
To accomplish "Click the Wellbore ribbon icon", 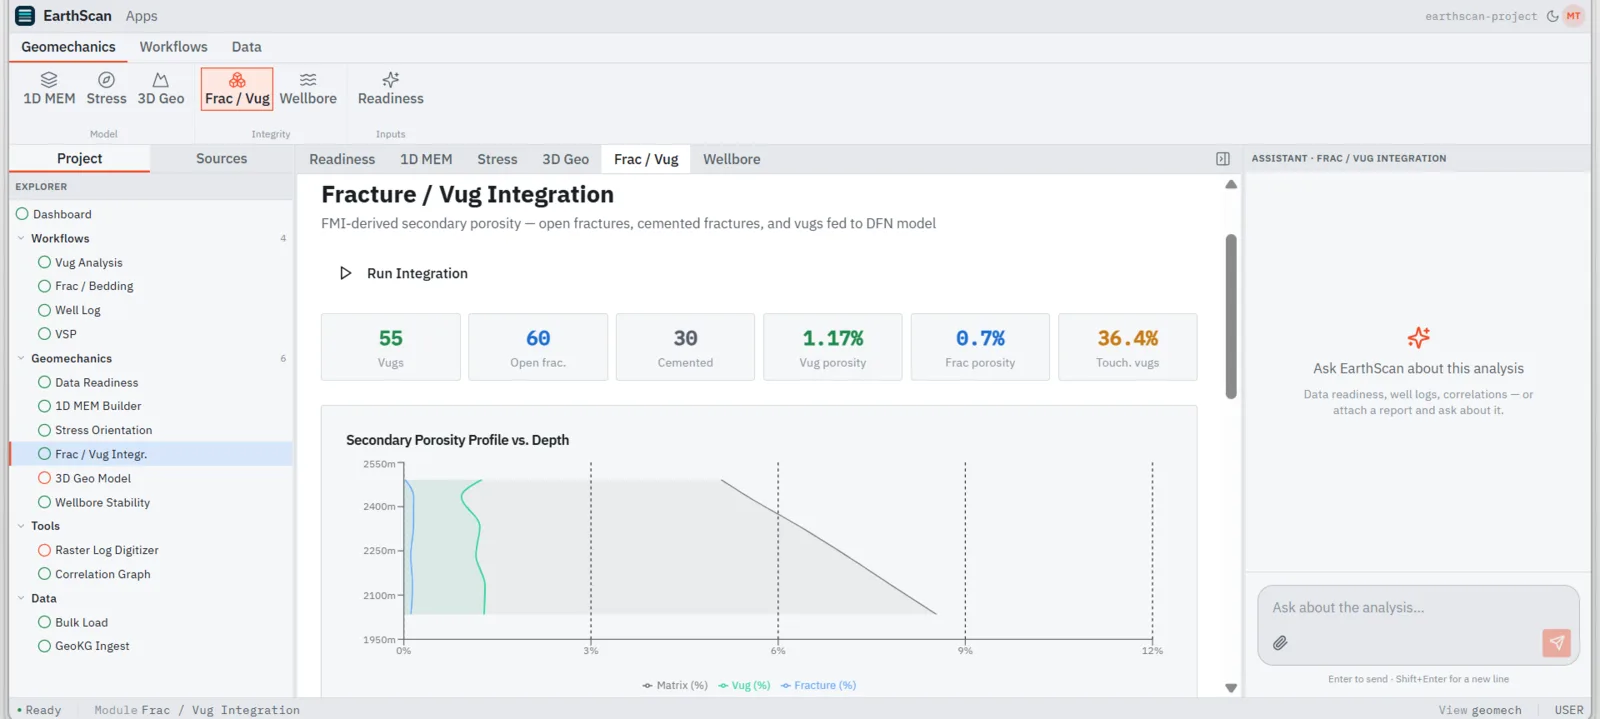I will (x=308, y=80).
